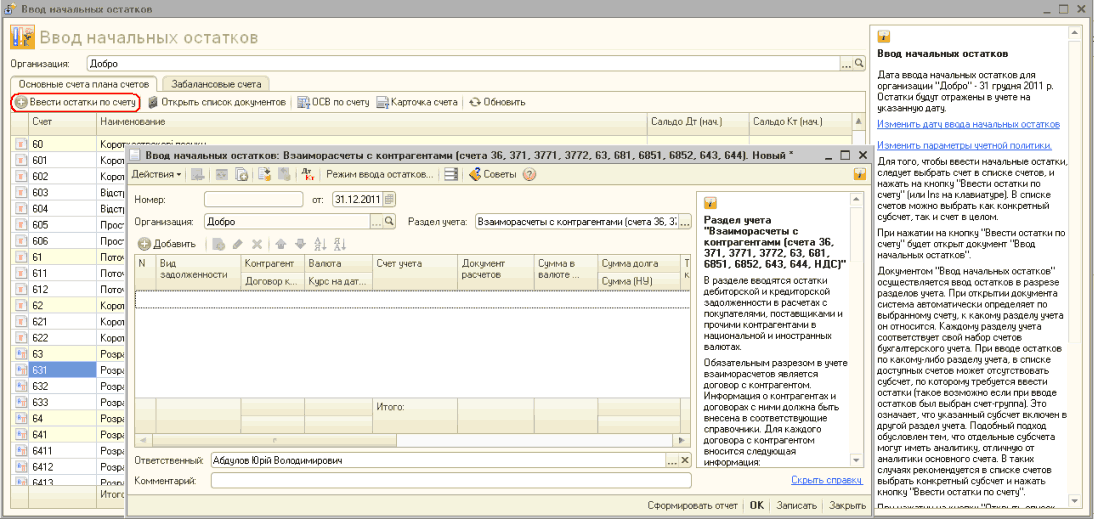Click the sort ascending icon
The image size is (1094, 519).
[x=321, y=244]
